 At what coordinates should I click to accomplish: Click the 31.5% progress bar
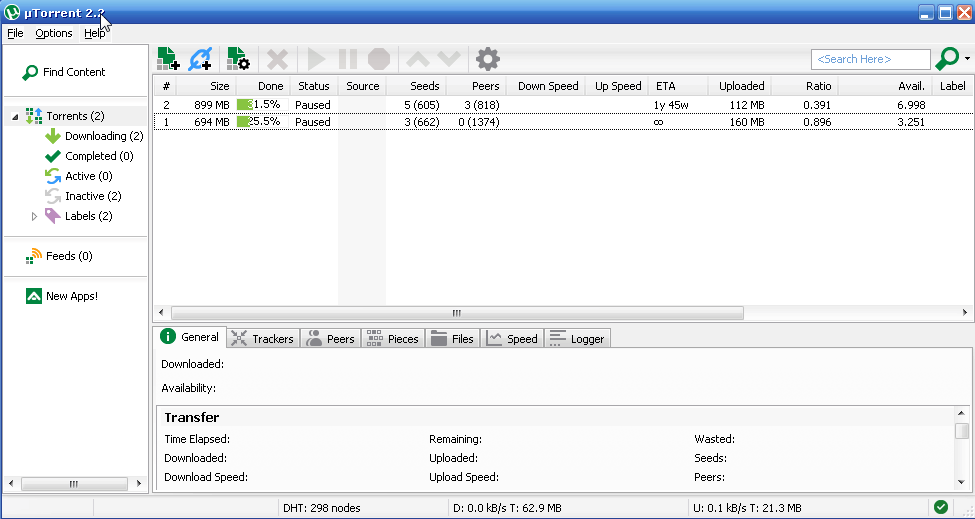pyautogui.click(x=262, y=104)
